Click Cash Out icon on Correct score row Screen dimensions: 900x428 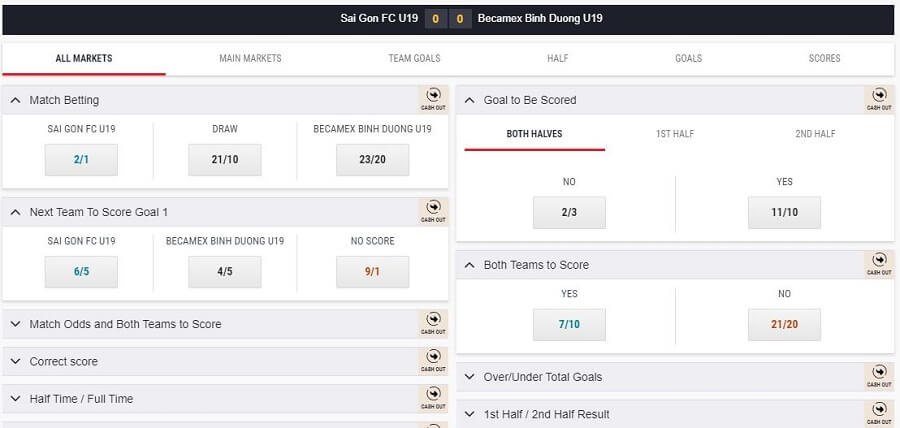point(433,361)
